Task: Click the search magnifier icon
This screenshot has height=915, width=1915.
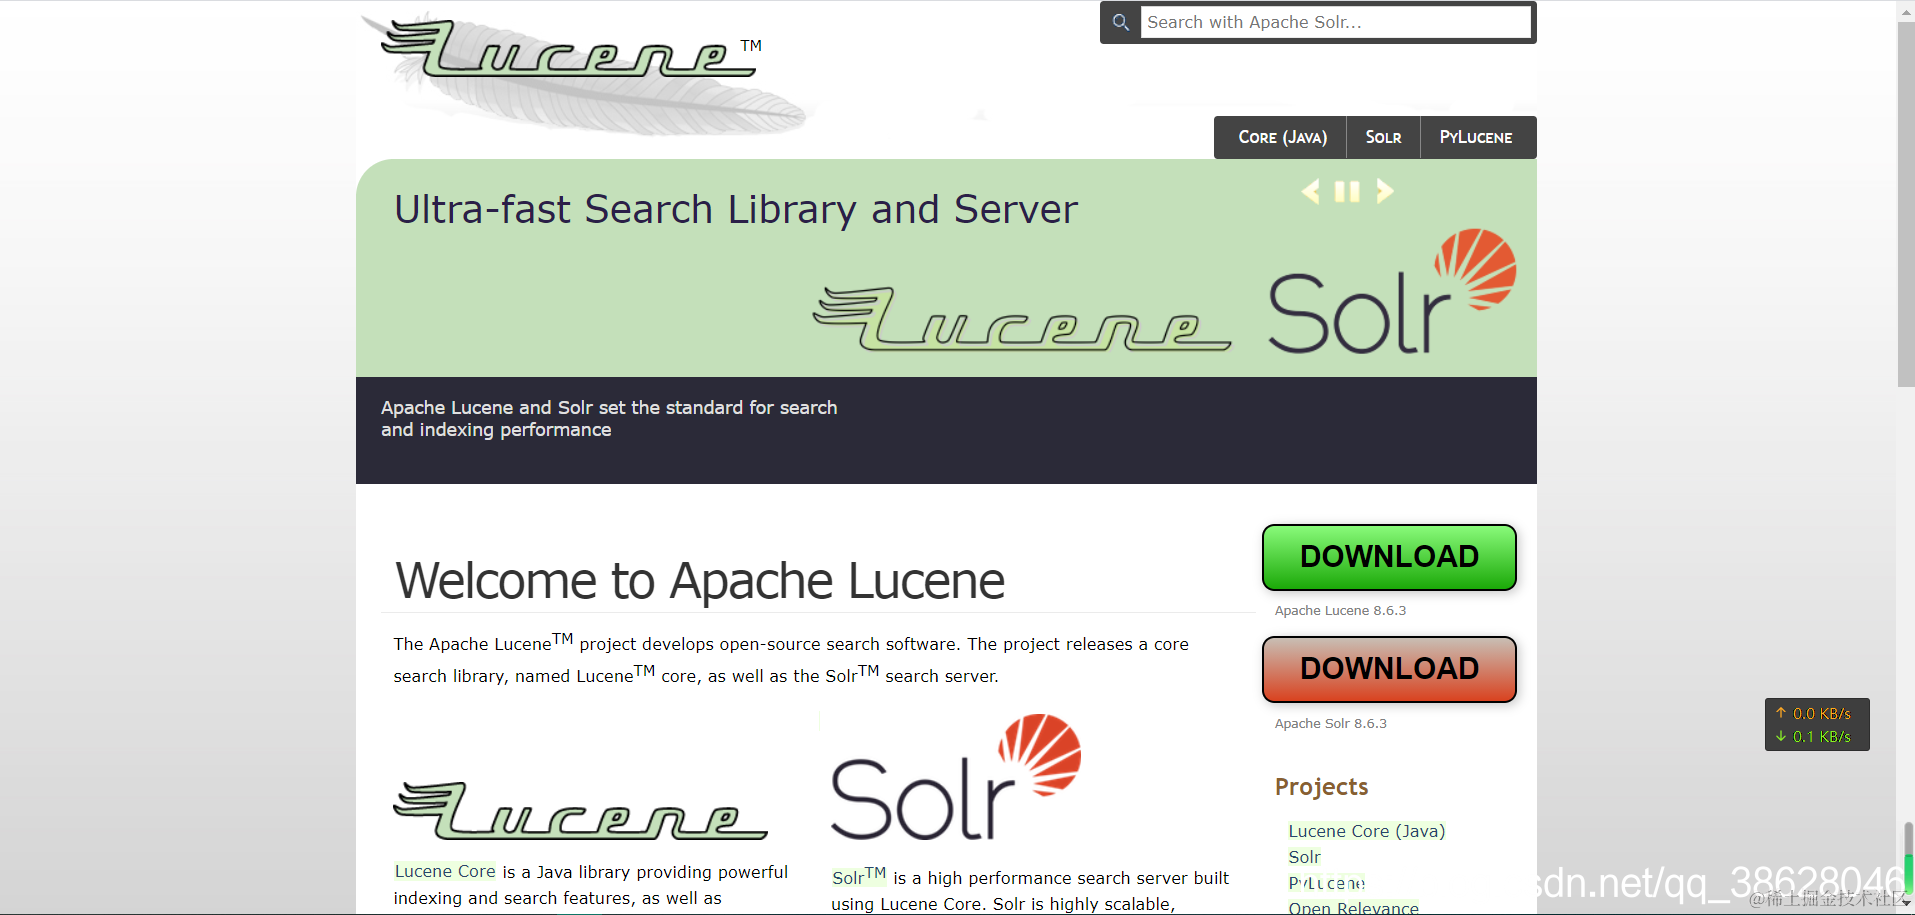Action: coord(1121,22)
